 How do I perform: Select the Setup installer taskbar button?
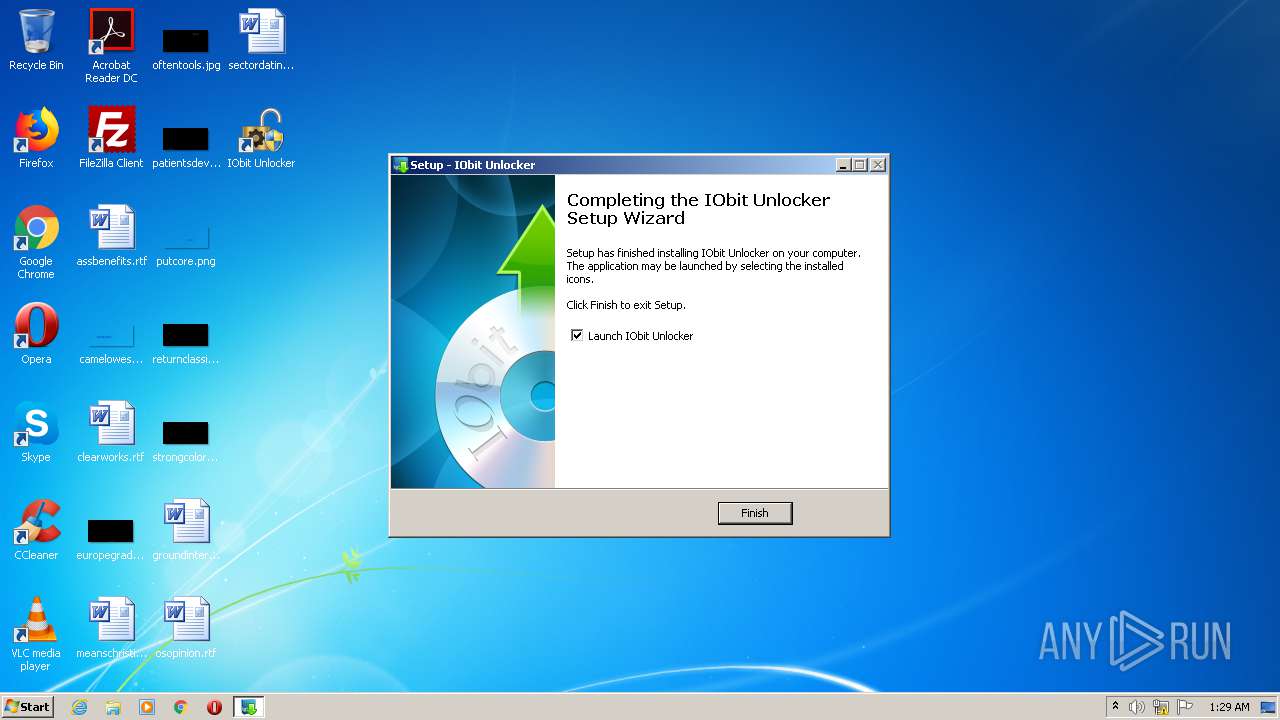pyautogui.click(x=248, y=707)
